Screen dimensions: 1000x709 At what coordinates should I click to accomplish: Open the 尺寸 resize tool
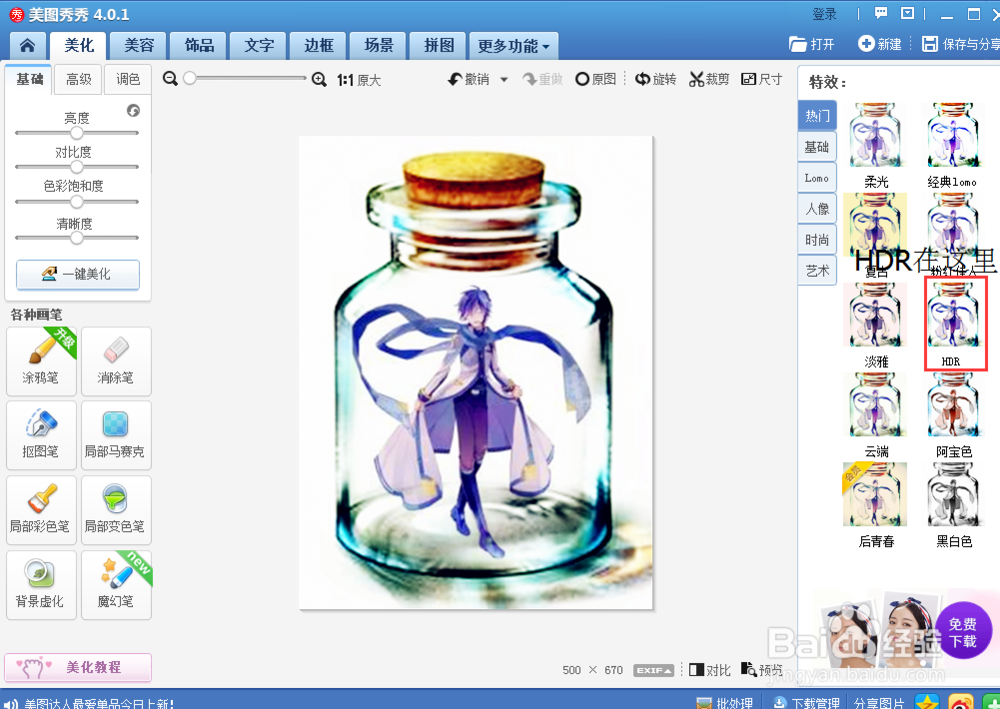click(x=761, y=79)
